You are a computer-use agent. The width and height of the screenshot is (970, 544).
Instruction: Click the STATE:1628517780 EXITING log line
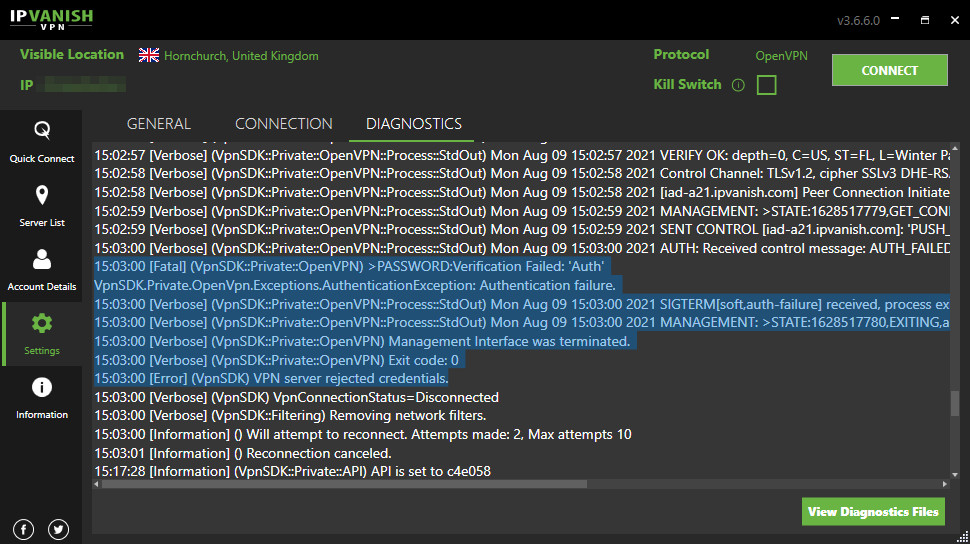click(x=521, y=322)
